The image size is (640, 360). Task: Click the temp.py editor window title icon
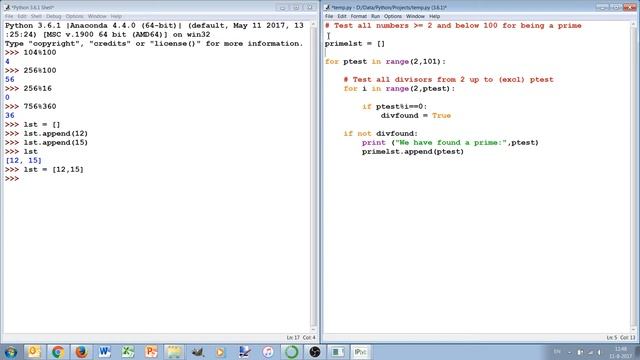pos(327,7)
